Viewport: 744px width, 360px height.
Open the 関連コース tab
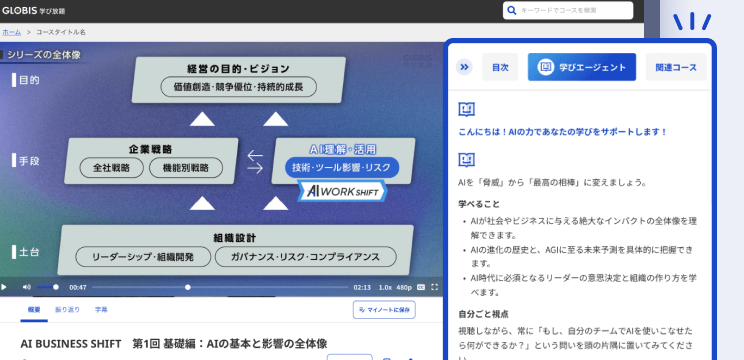coord(676,67)
